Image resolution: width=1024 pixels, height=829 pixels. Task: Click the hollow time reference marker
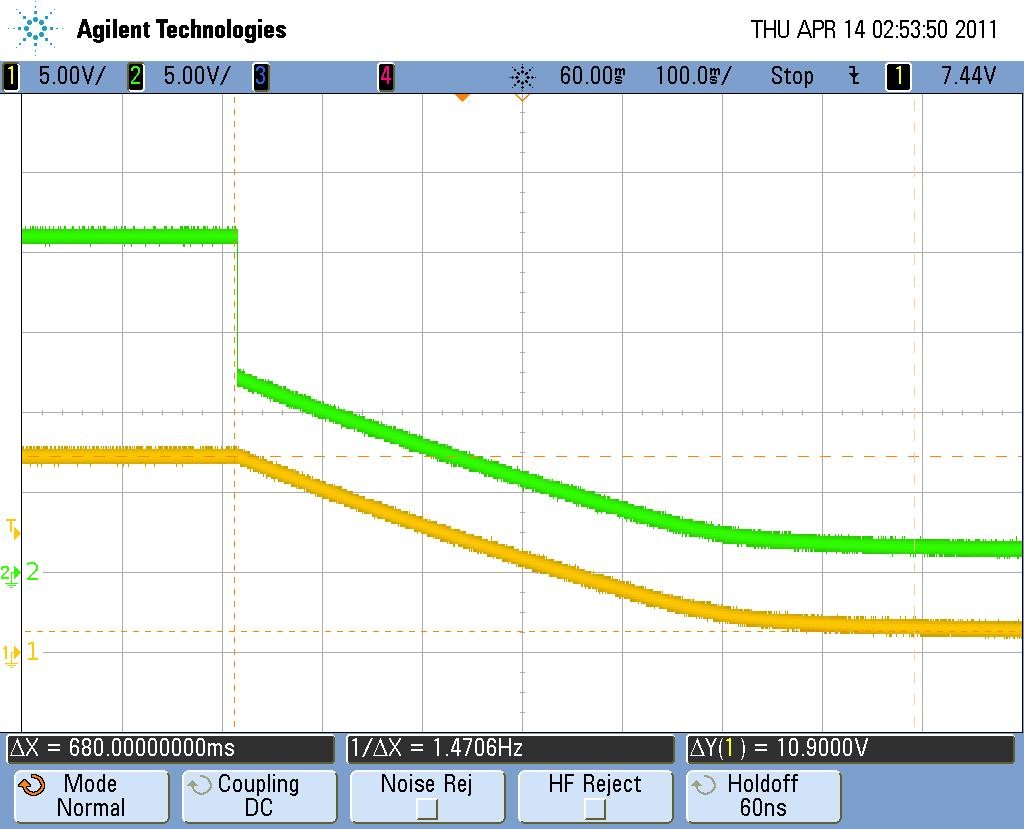pos(522,97)
